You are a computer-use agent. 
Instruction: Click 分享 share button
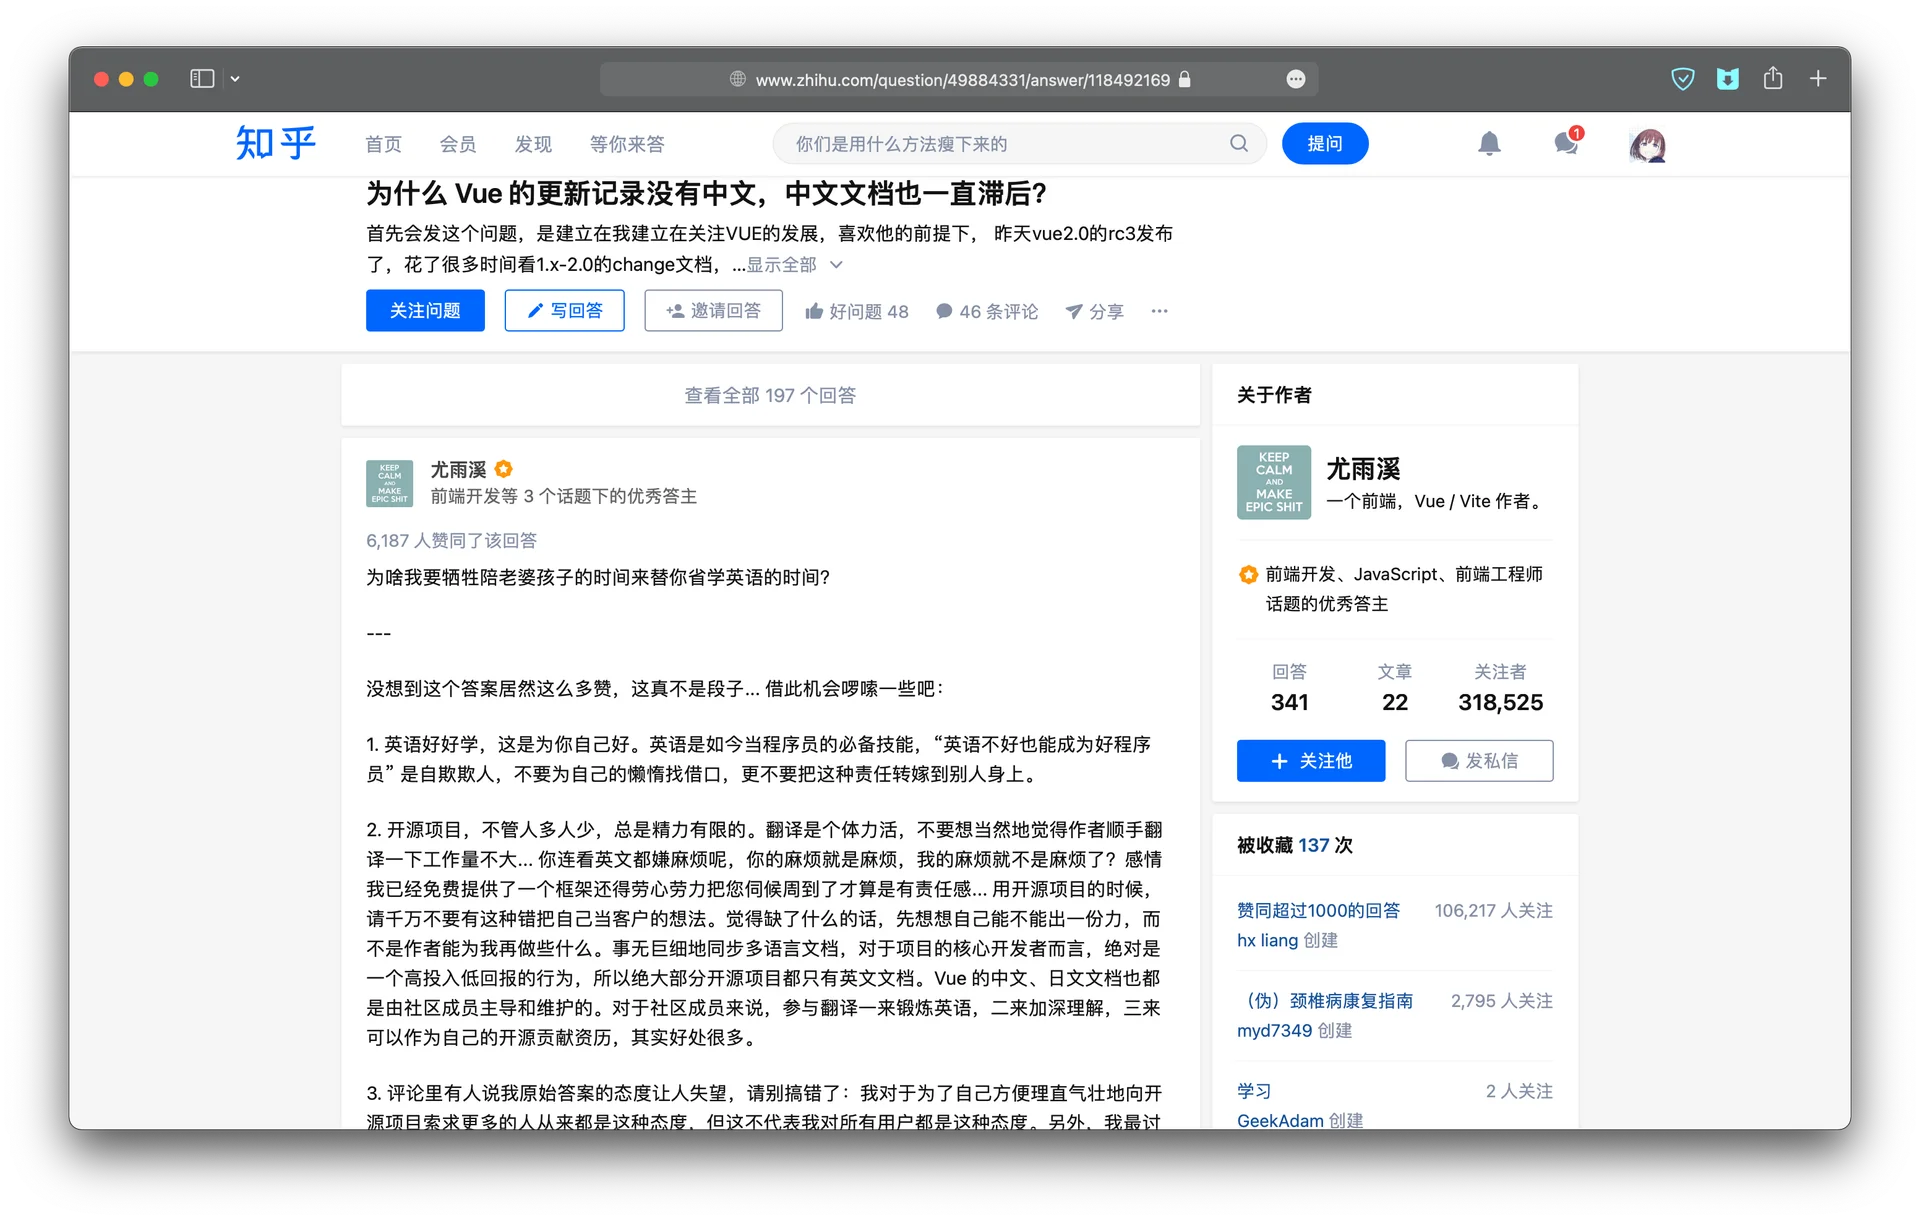(x=1094, y=311)
